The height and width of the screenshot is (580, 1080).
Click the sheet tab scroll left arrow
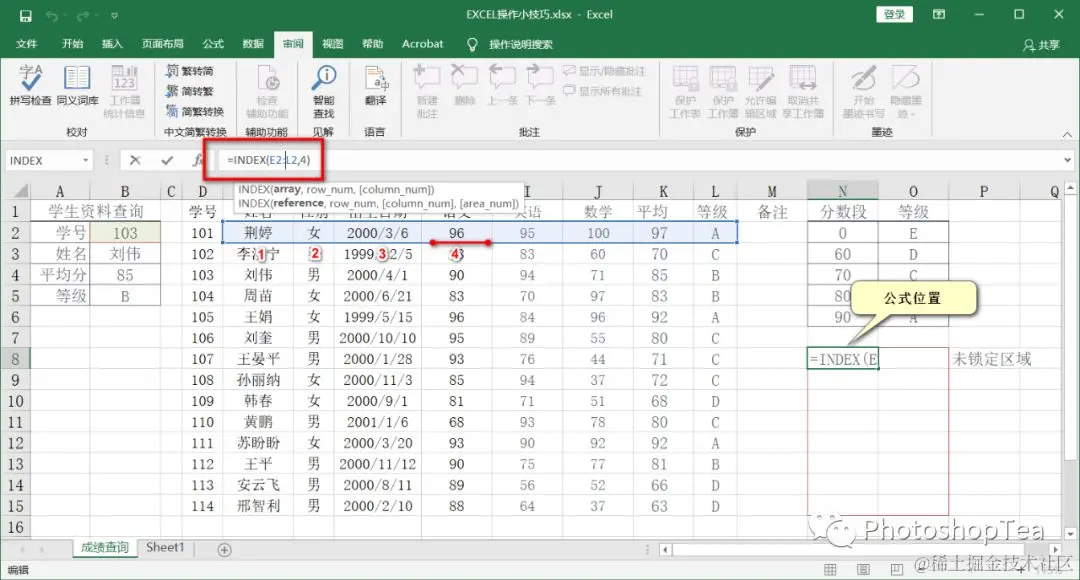pyautogui.click(x=23, y=550)
